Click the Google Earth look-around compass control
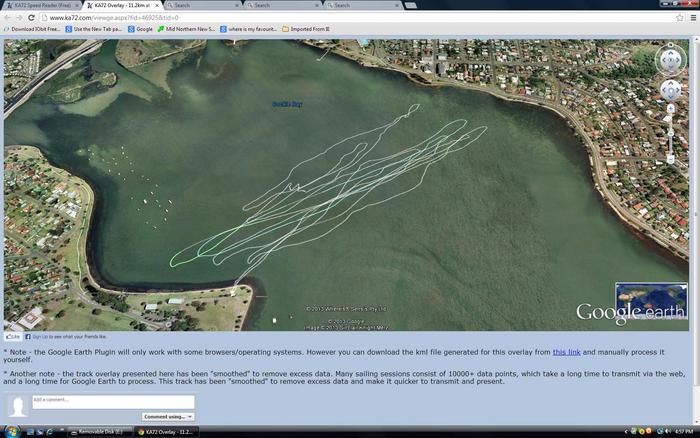 point(671,59)
